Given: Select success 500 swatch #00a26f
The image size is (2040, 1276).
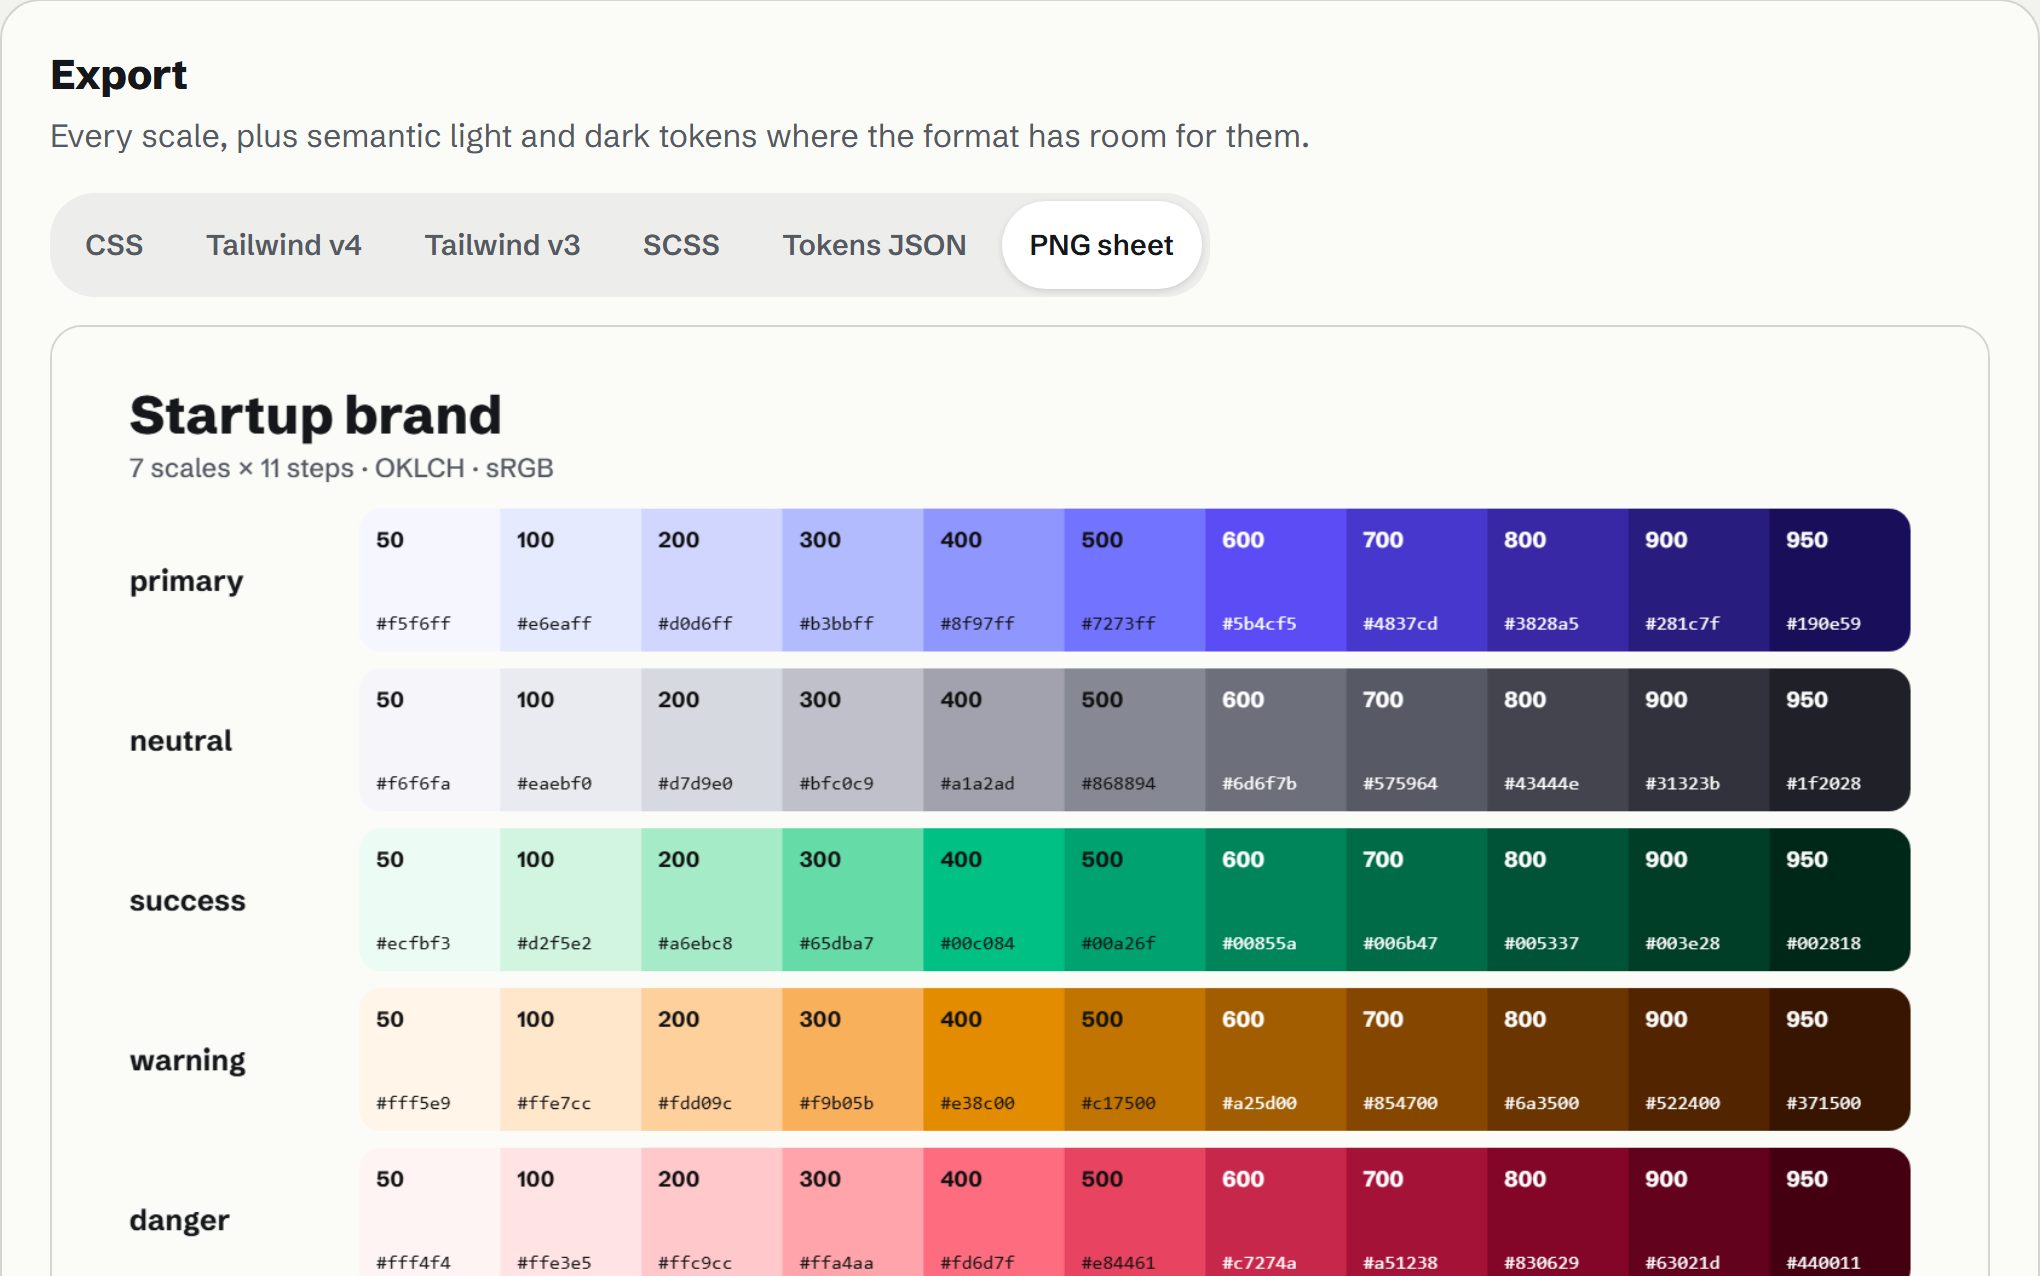Looking at the screenshot, I should point(1135,900).
